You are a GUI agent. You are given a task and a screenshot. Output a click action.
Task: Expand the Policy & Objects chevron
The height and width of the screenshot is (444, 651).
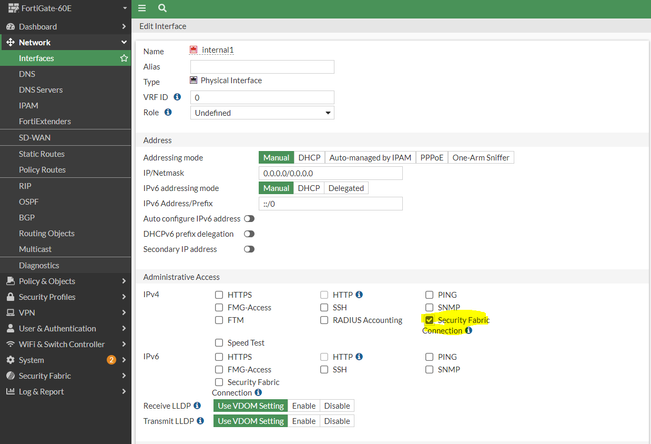pyautogui.click(x=124, y=281)
